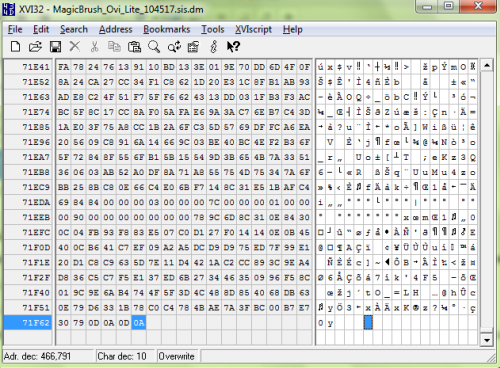Click the scrollbar down arrow
Image resolution: width=500 pixels, height=368 pixels.
[x=487, y=340]
